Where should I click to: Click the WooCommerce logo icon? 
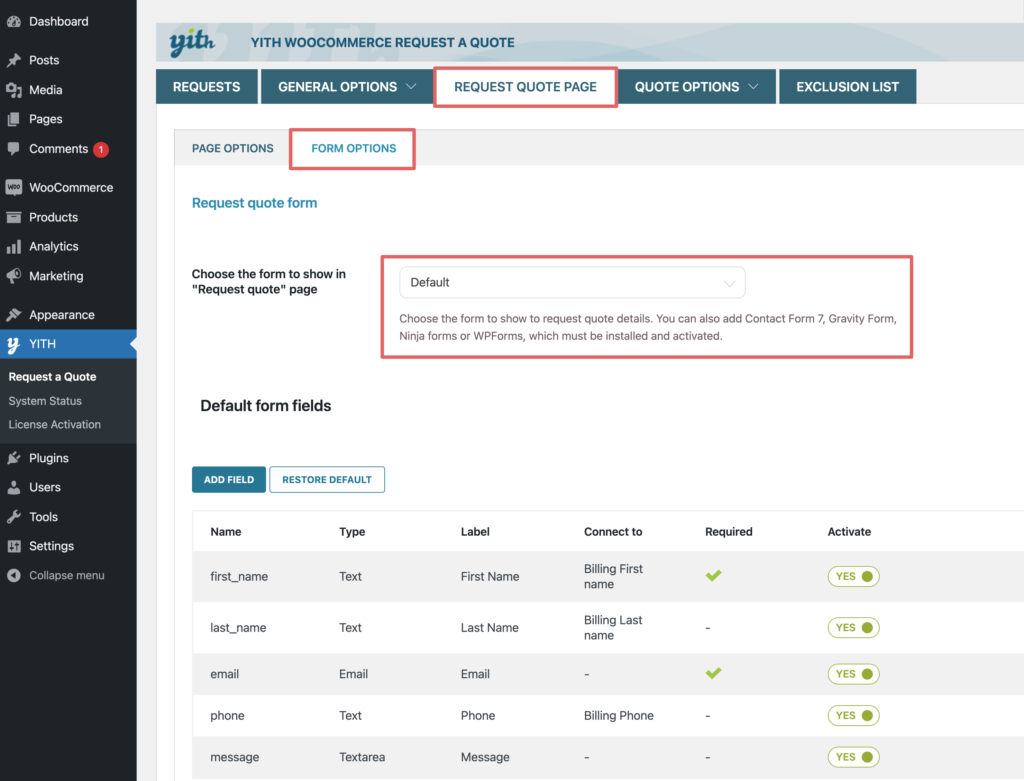point(14,187)
